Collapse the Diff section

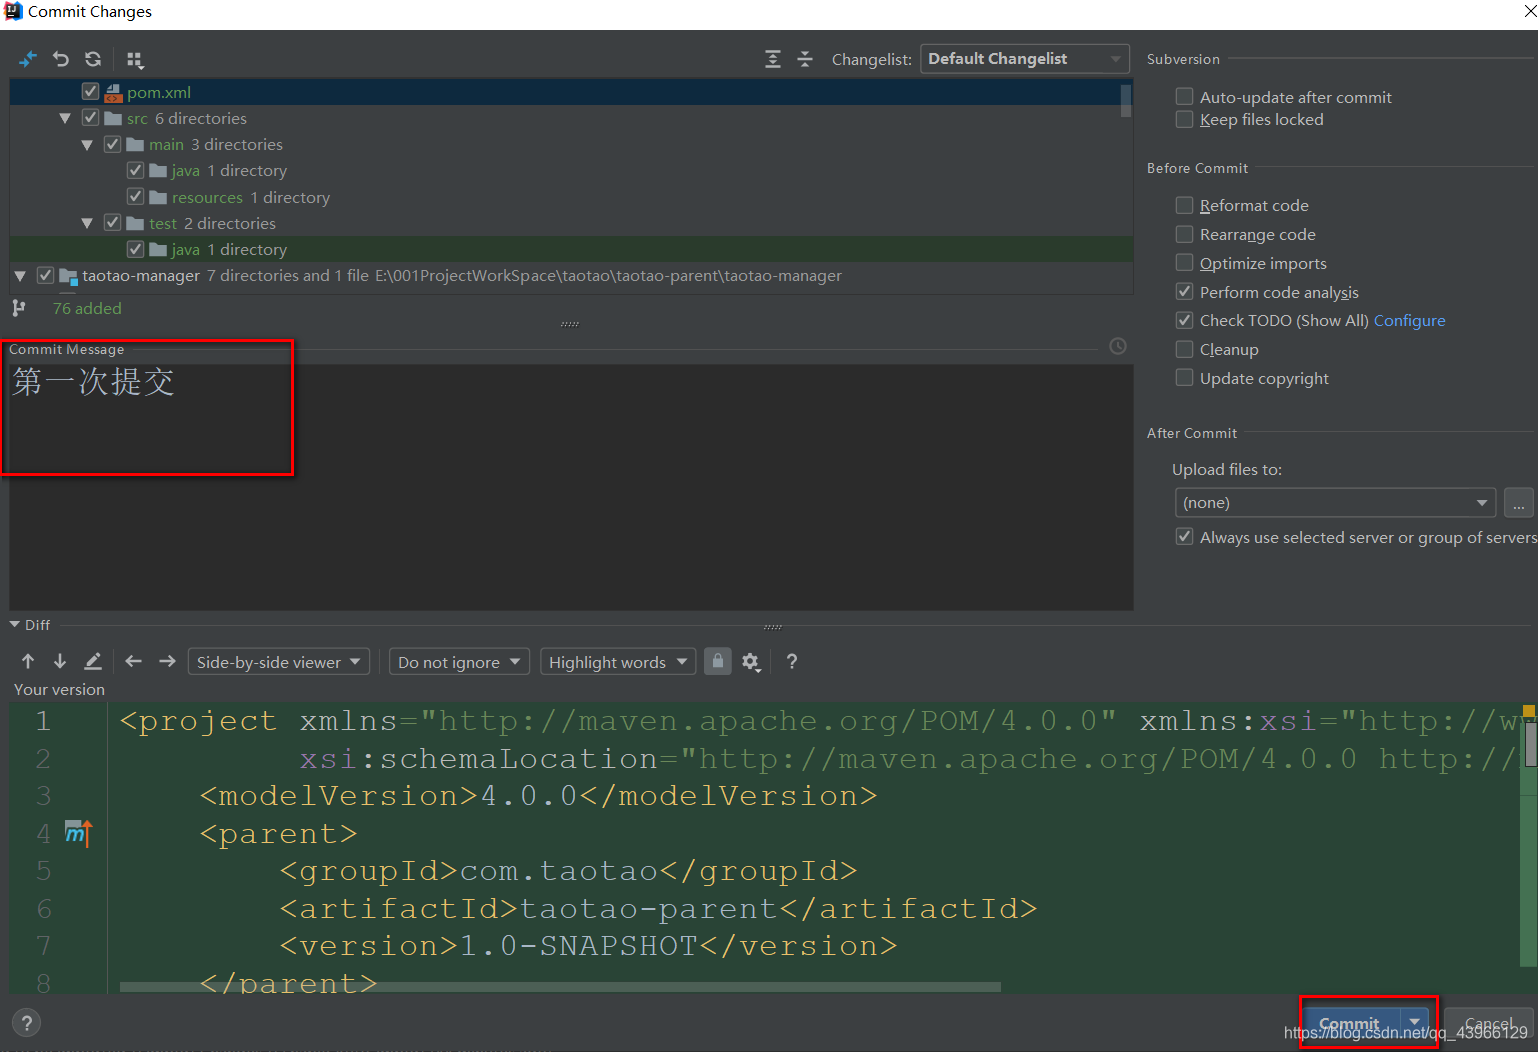[15, 624]
